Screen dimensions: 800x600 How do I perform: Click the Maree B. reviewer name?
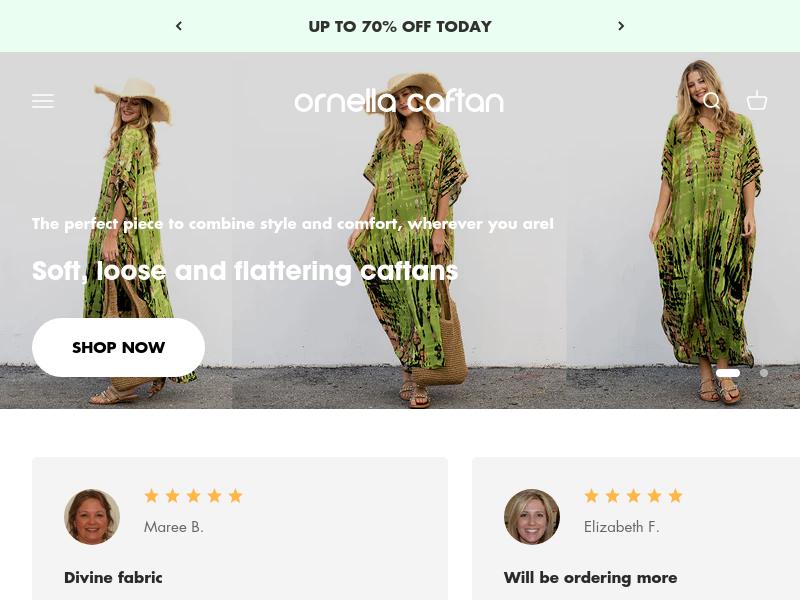[x=173, y=527]
